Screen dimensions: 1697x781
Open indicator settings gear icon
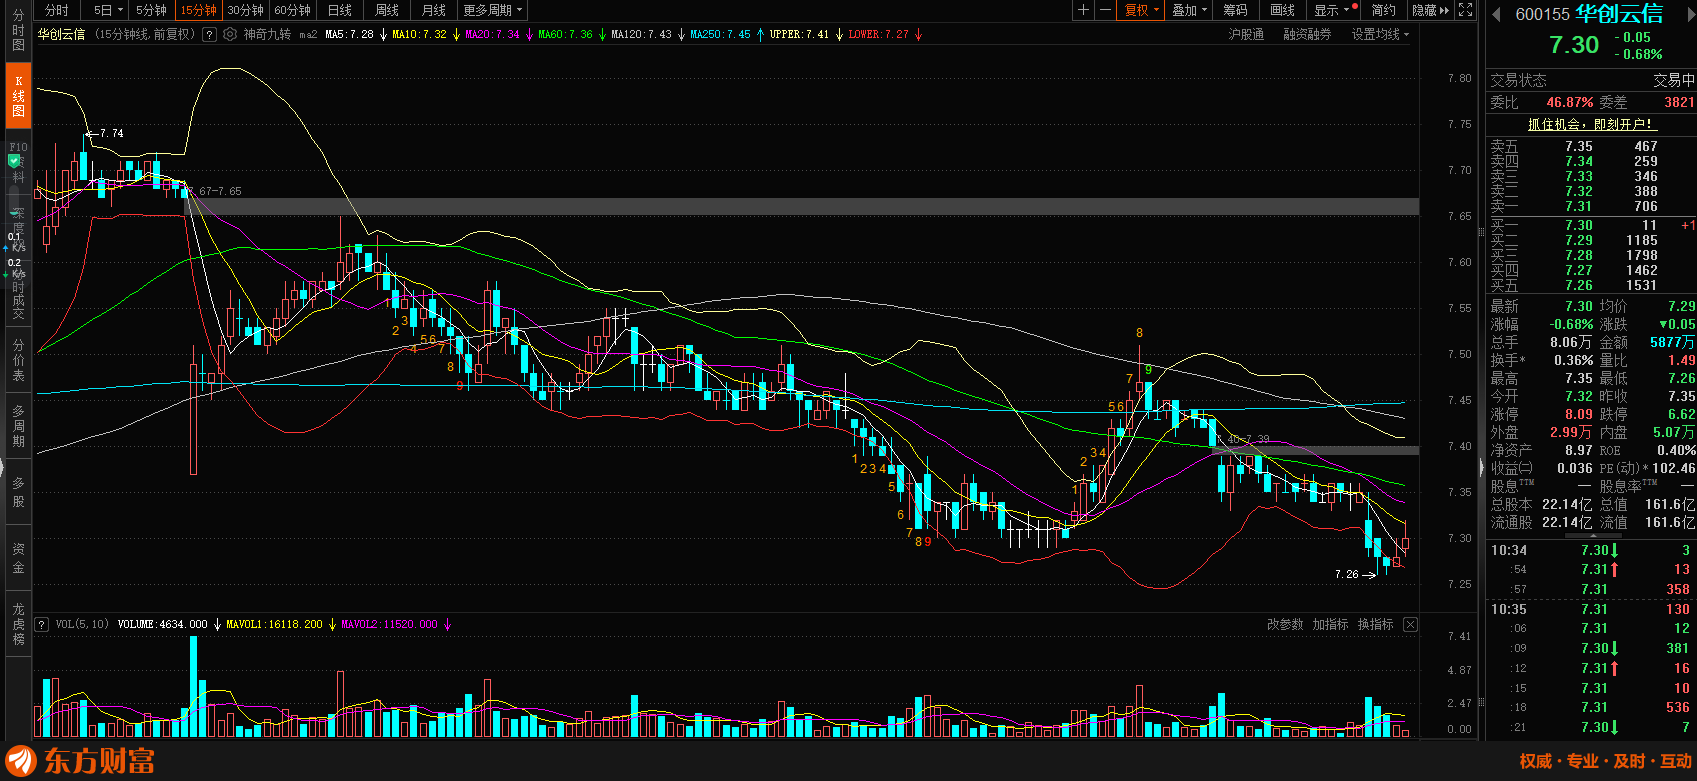click(x=230, y=34)
